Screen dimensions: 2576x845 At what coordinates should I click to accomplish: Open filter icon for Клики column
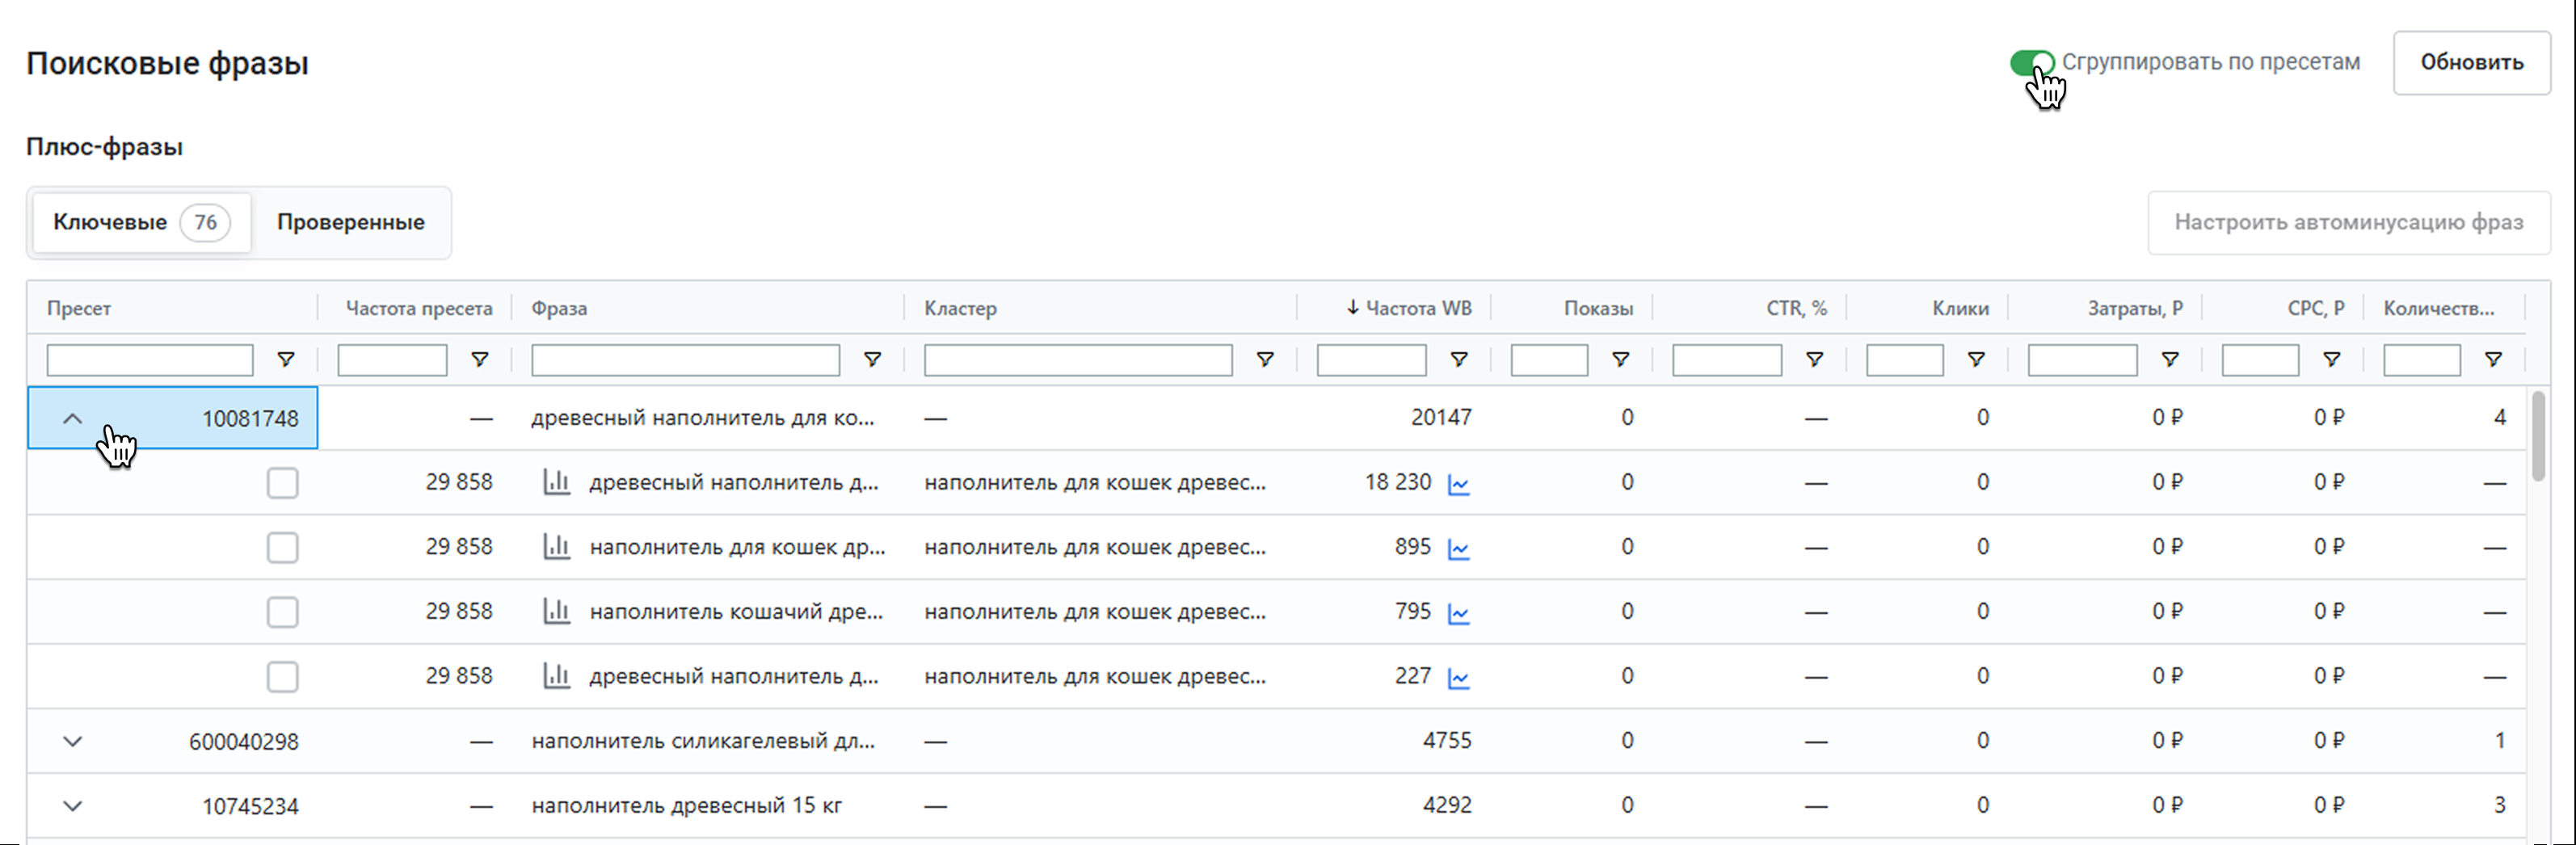pos(1976,359)
